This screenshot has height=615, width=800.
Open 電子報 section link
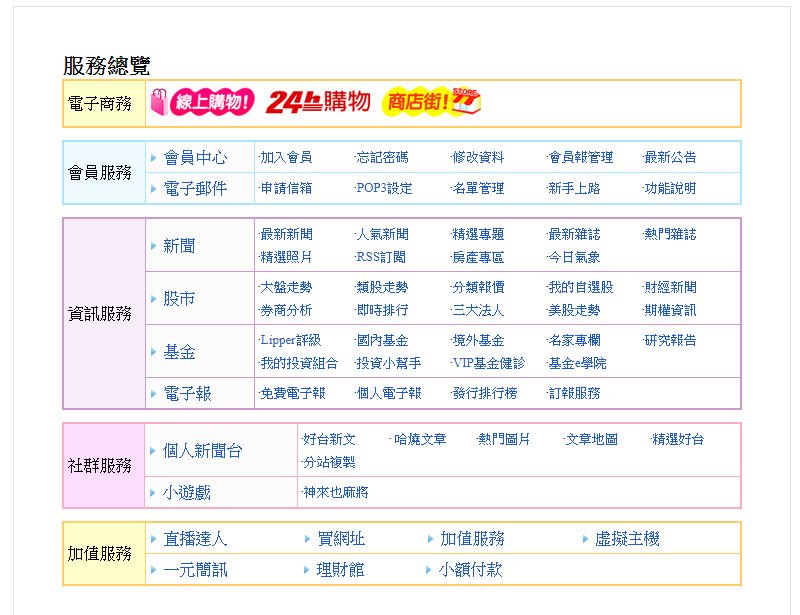tap(187, 393)
